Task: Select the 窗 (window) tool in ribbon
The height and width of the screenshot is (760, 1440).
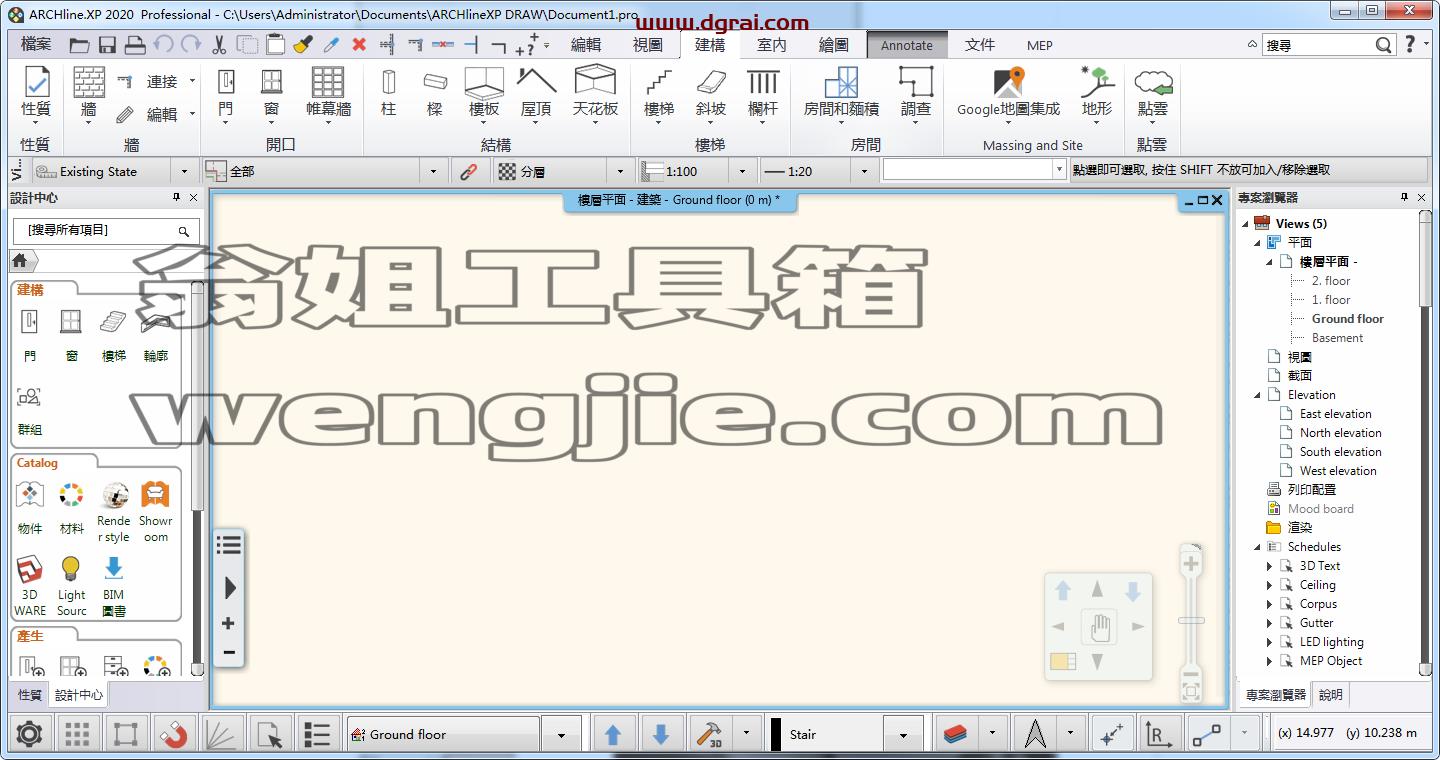Action: (x=271, y=93)
